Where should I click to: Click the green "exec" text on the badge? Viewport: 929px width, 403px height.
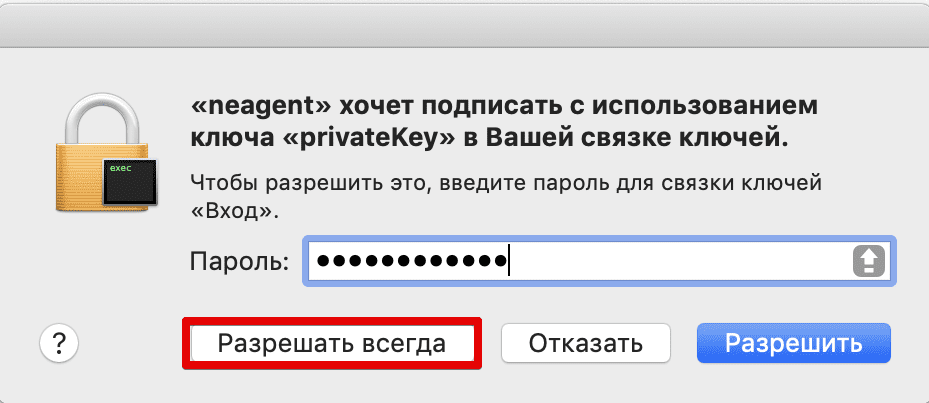(x=121, y=169)
